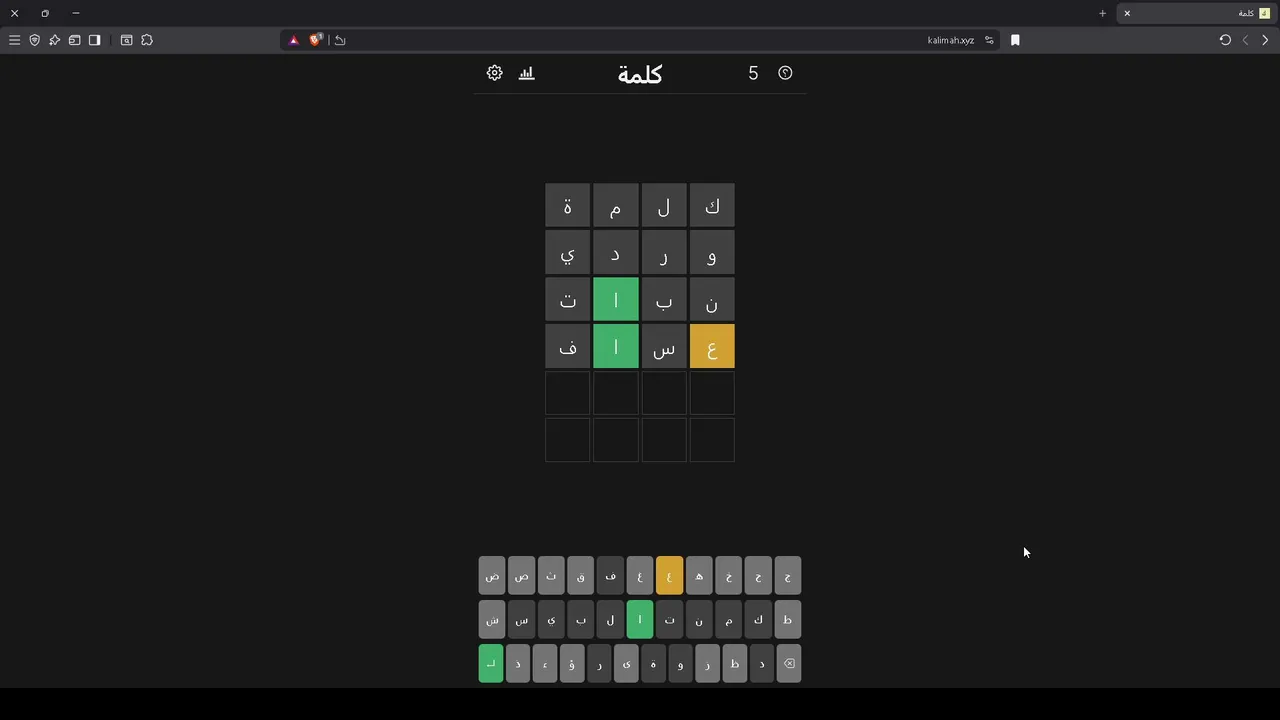Tap the غ key on the keyboard
Screen dimensions: 1280x720
click(640, 576)
